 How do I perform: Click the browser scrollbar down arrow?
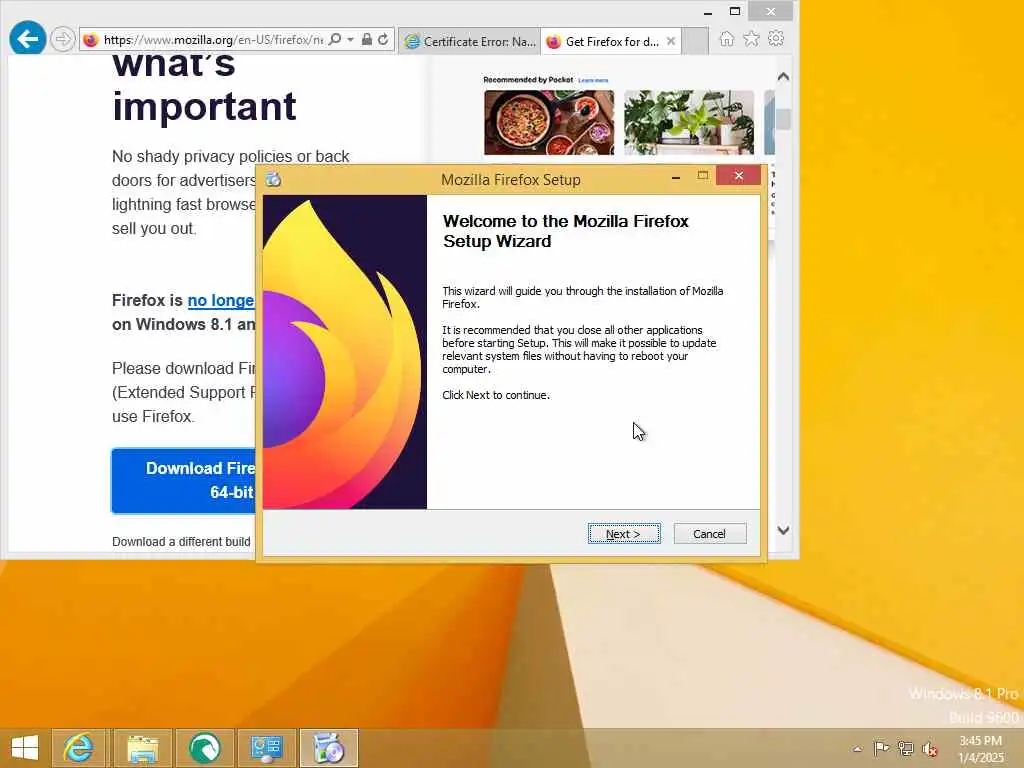coord(783,530)
